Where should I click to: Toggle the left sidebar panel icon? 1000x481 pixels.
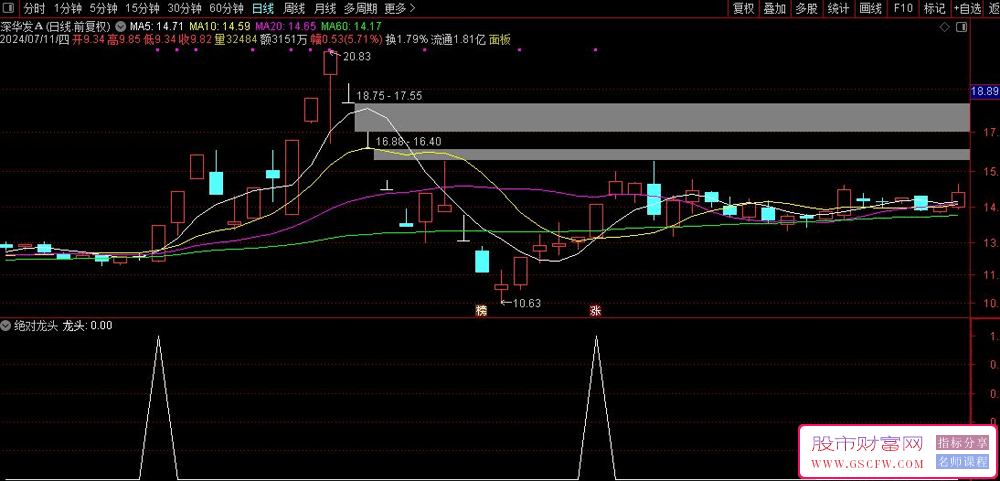pos(10,8)
